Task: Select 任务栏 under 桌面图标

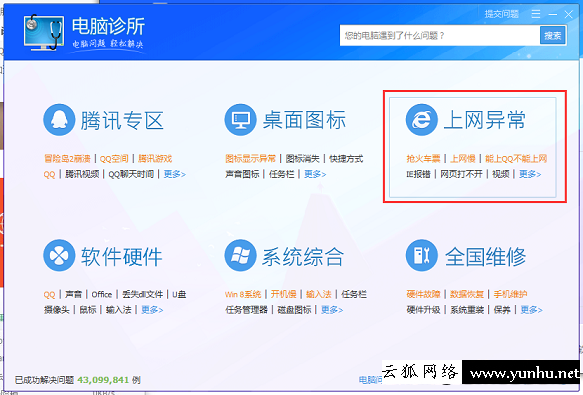Action: point(281,174)
